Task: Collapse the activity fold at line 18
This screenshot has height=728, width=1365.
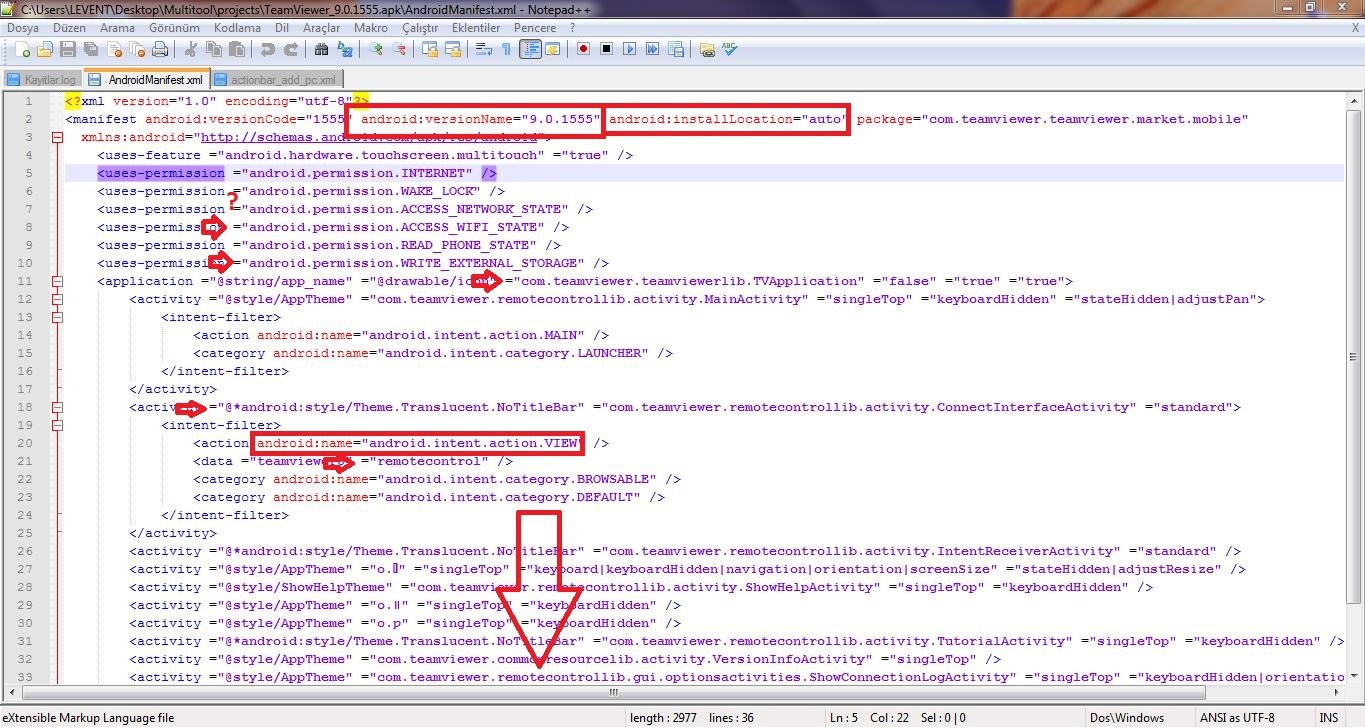Action: click(x=57, y=407)
